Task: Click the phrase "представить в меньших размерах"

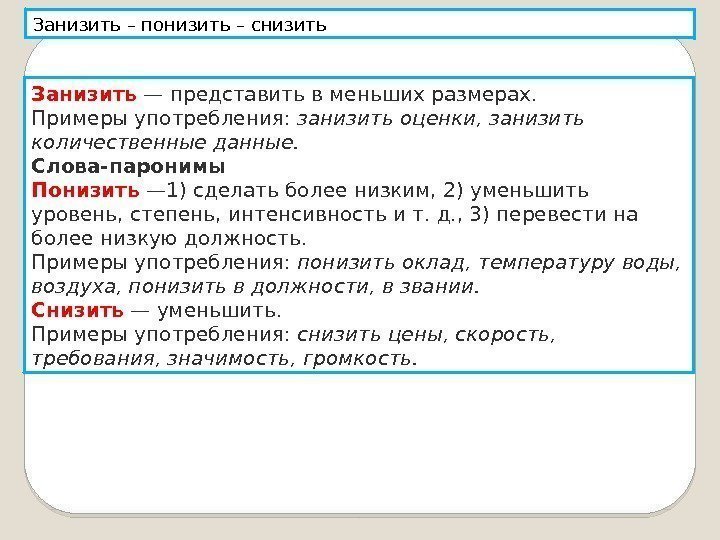Action: point(351,95)
